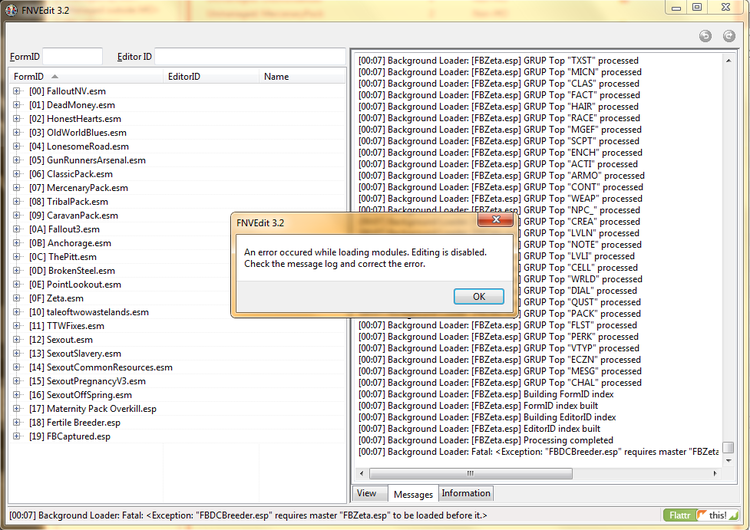This screenshot has height=530, width=750.
Task: Click the back navigation arrow icon
Action: [705, 36]
